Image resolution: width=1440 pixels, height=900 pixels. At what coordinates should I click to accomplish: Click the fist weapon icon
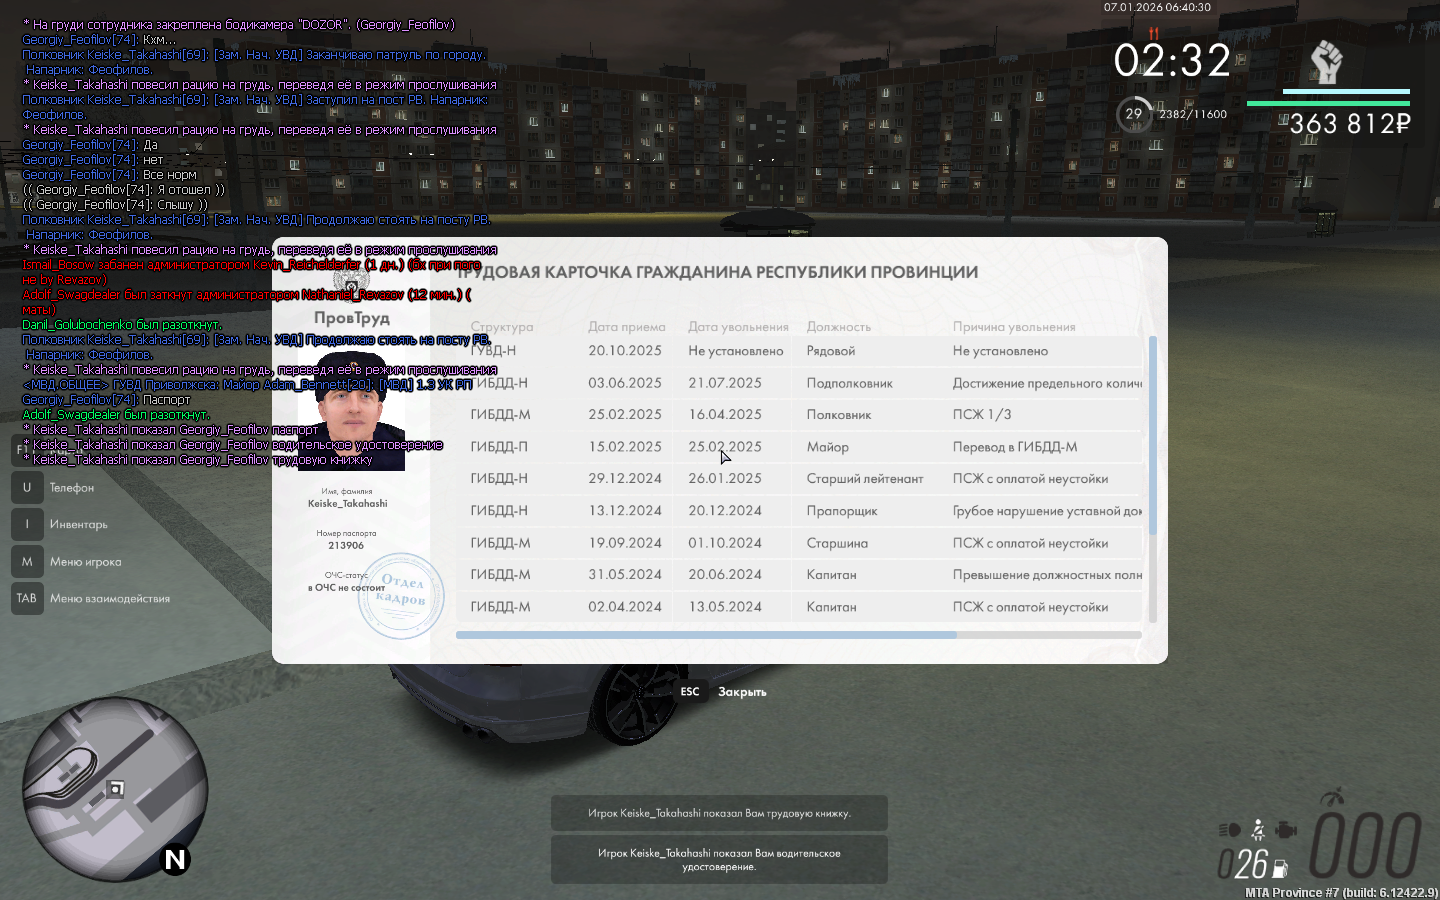tap(1326, 62)
